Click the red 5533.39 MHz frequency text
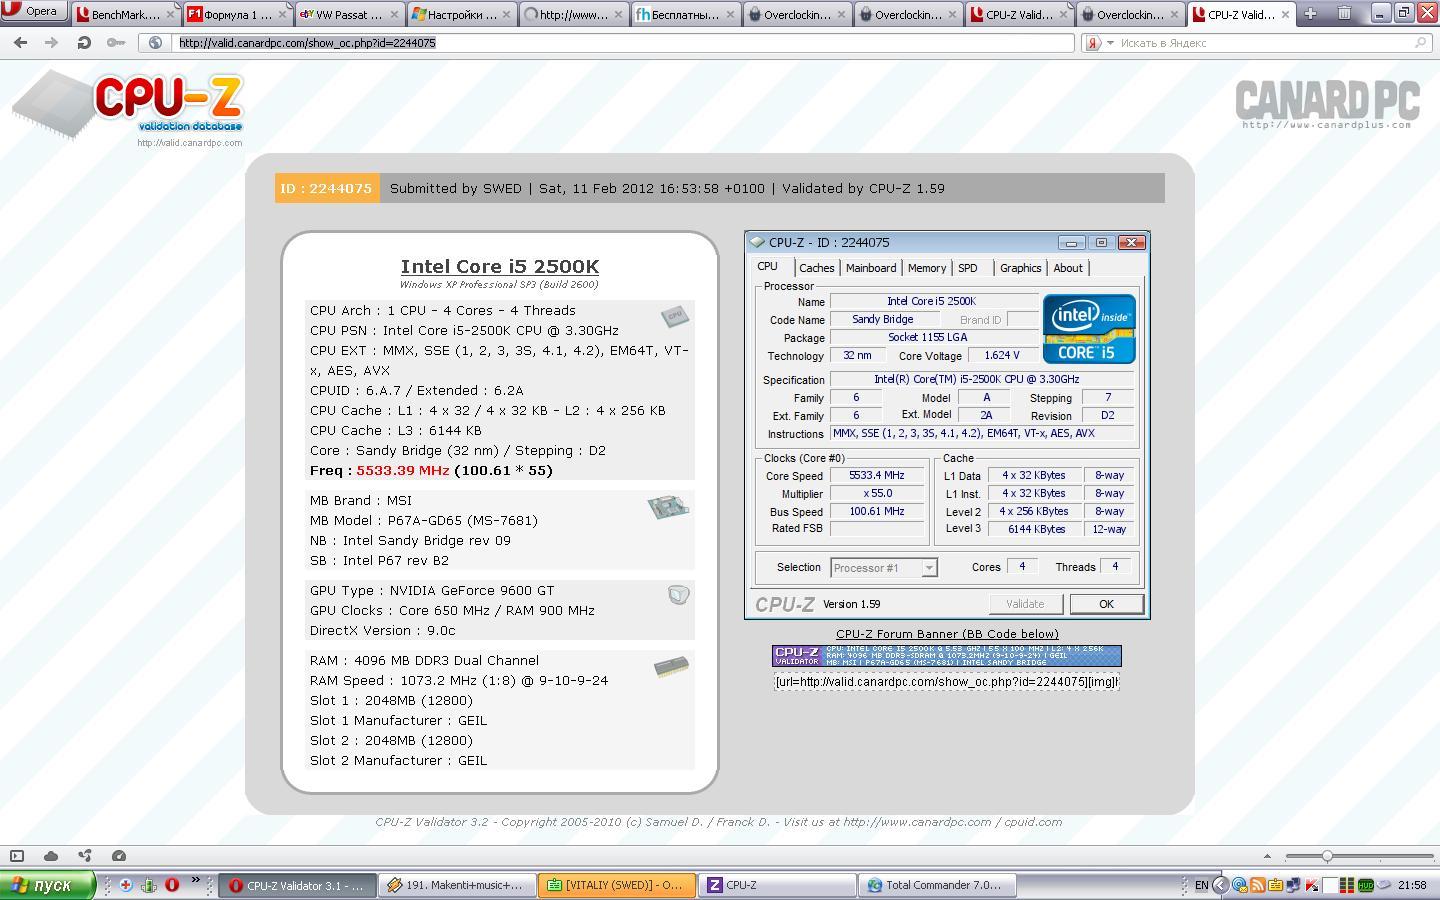 click(403, 470)
